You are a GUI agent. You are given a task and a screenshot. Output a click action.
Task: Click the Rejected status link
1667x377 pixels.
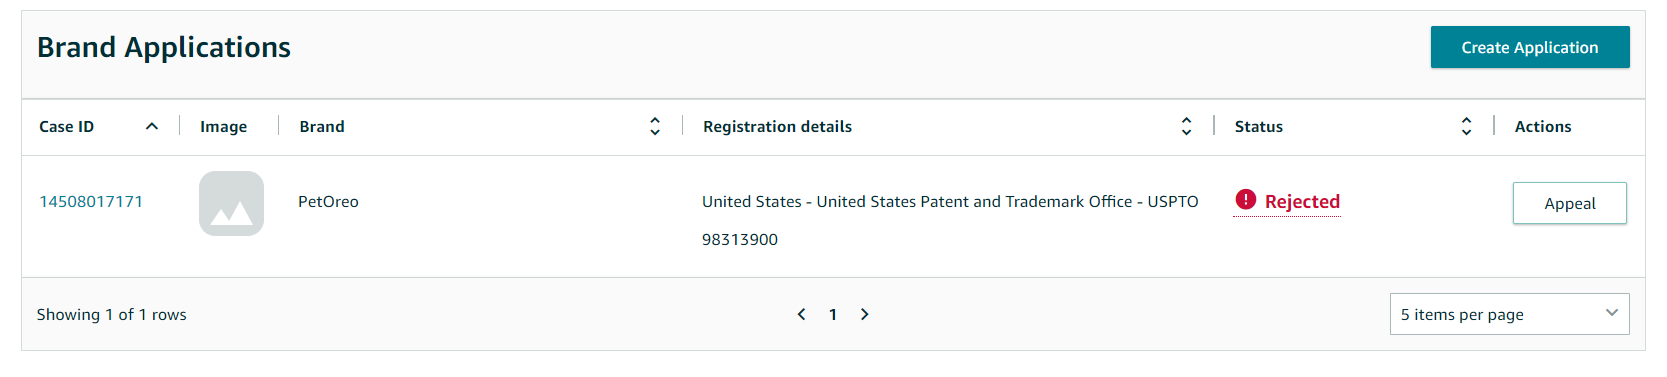[x=1302, y=201]
